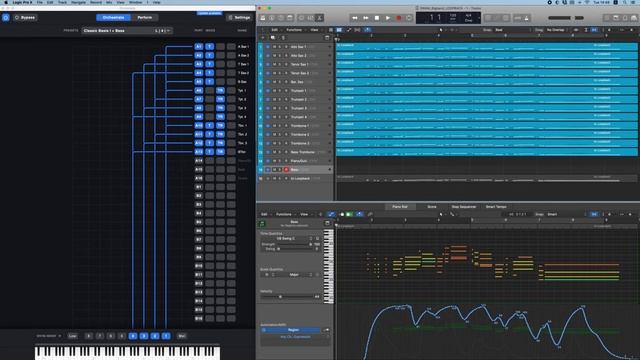Switch to the Perform tab

coord(144,18)
